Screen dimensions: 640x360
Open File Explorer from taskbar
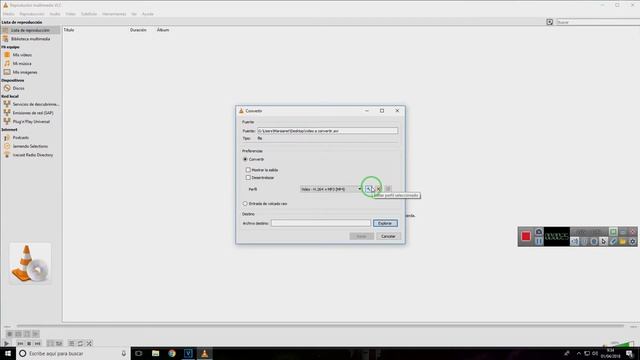coord(156,353)
